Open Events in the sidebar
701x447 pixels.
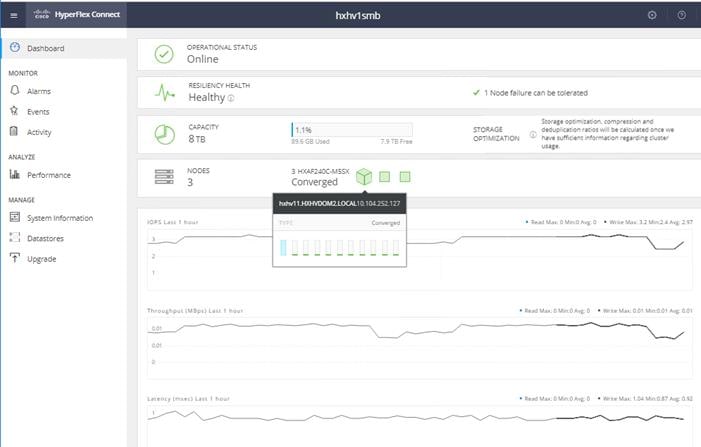coord(63,111)
